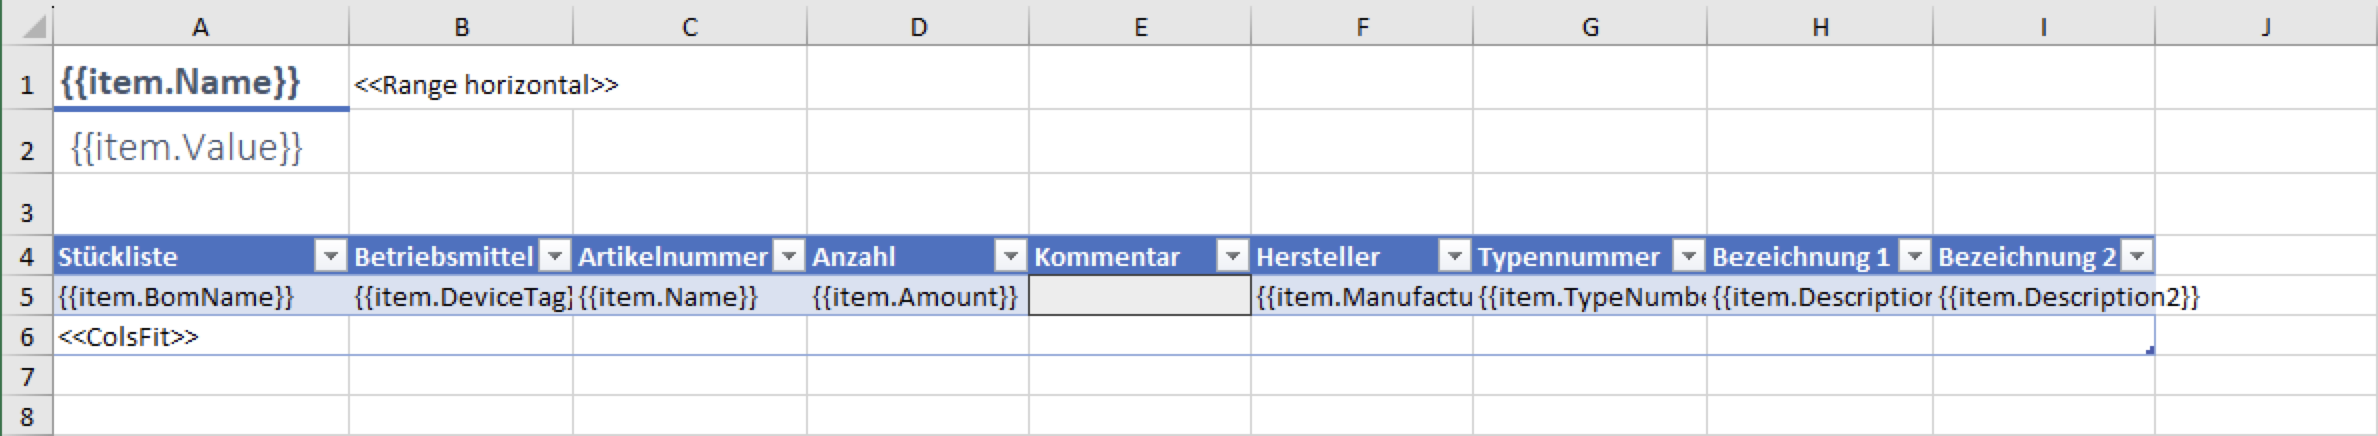Open the Bezeichnung 2 filter dropdown
Viewport: 2378px width, 436px height.
click(x=2137, y=257)
